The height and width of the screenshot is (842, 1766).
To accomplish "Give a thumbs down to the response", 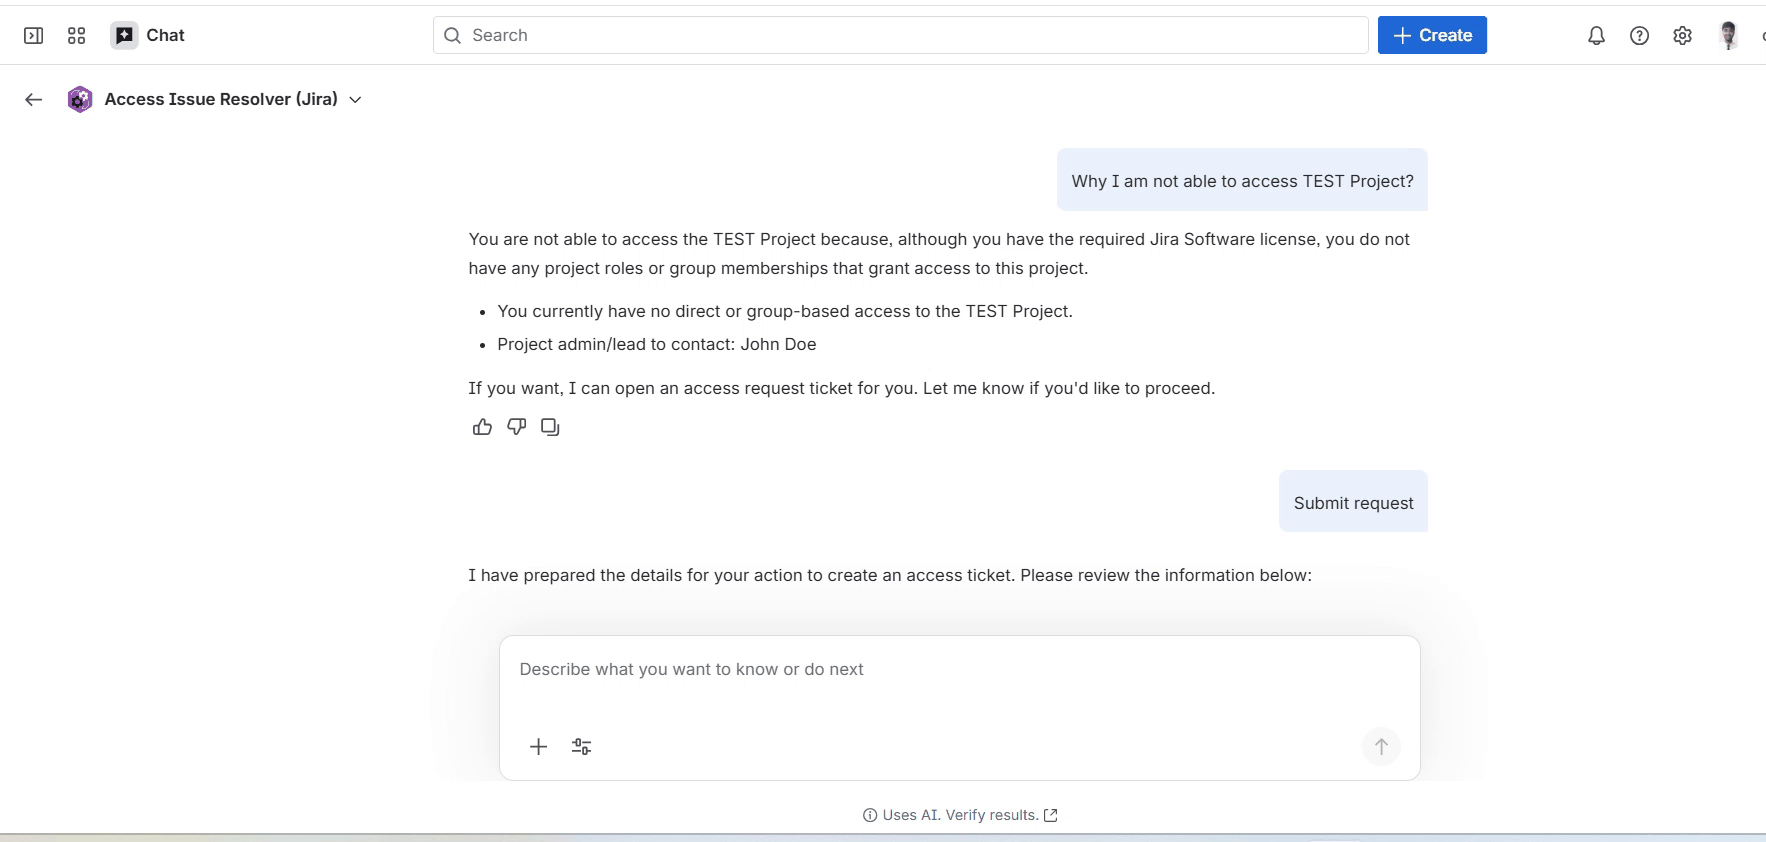I will pos(517,427).
